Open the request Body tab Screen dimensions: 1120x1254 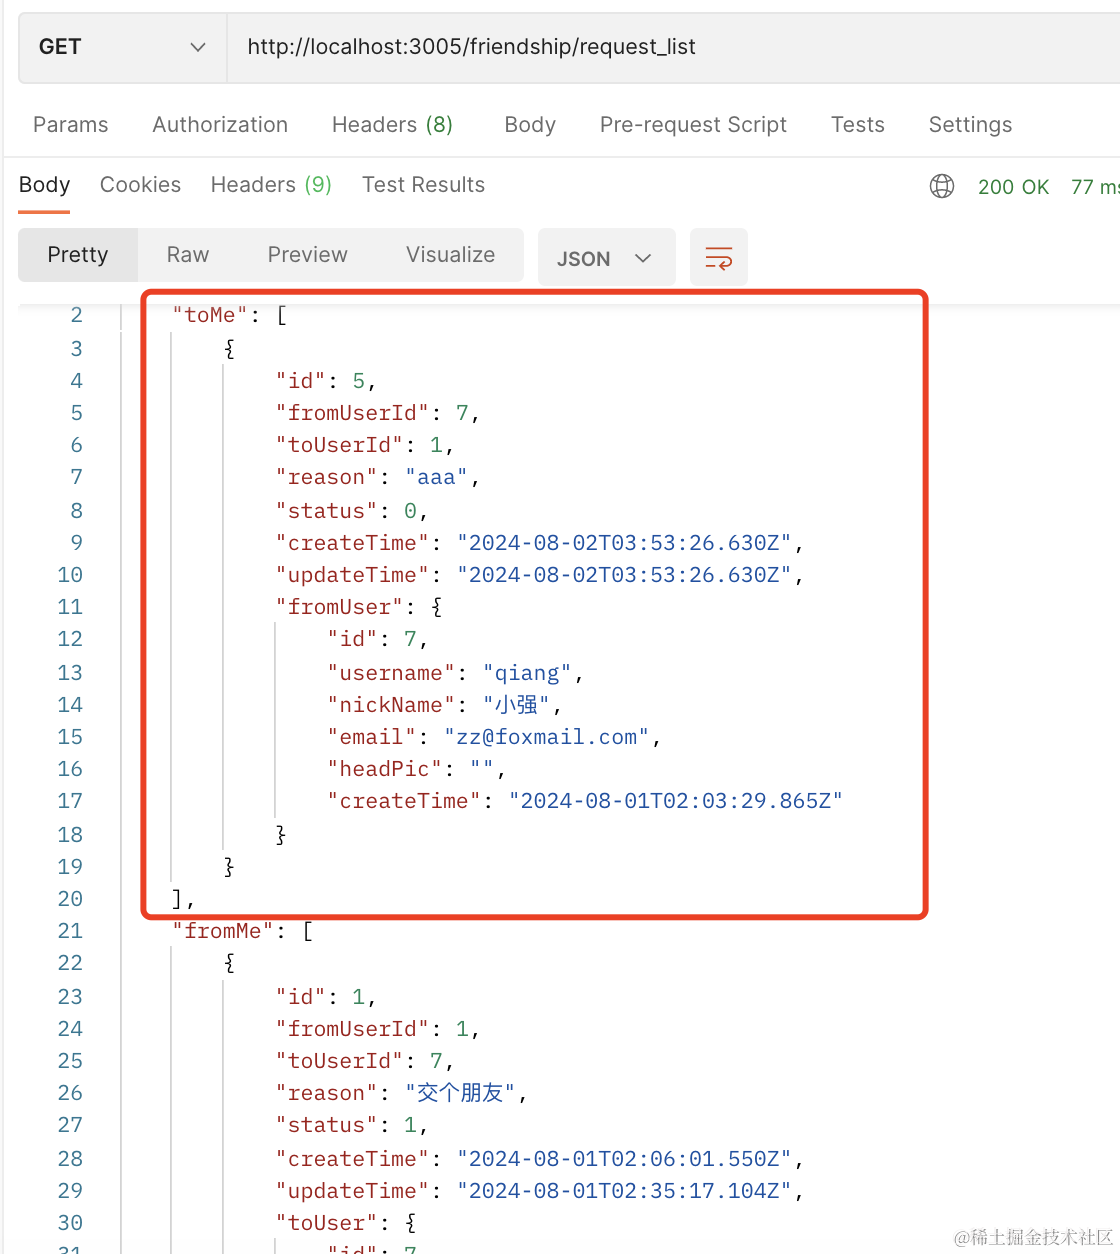[x=529, y=125]
